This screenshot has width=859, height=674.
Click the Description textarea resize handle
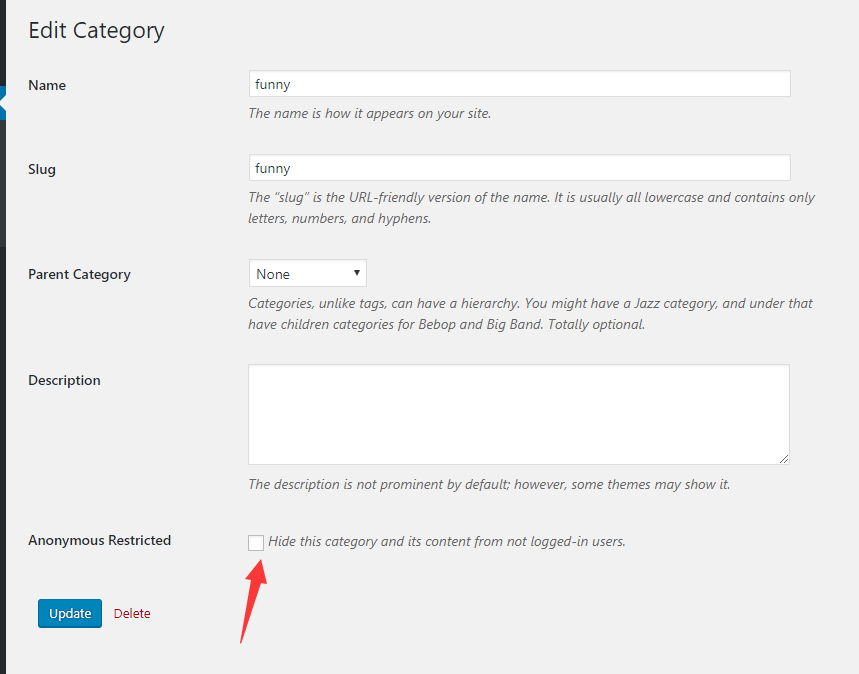click(784, 459)
